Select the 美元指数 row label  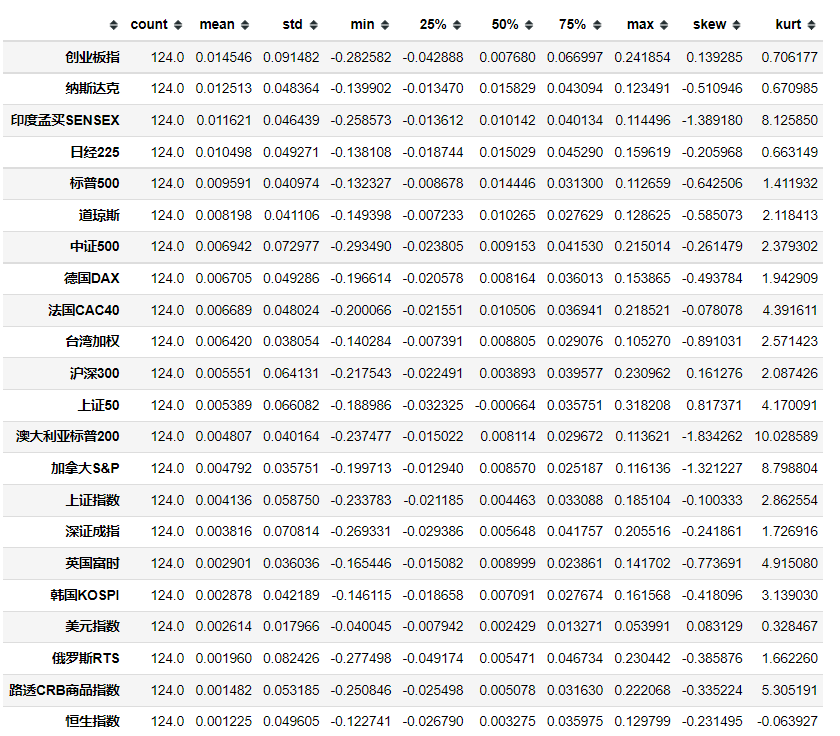(x=92, y=627)
